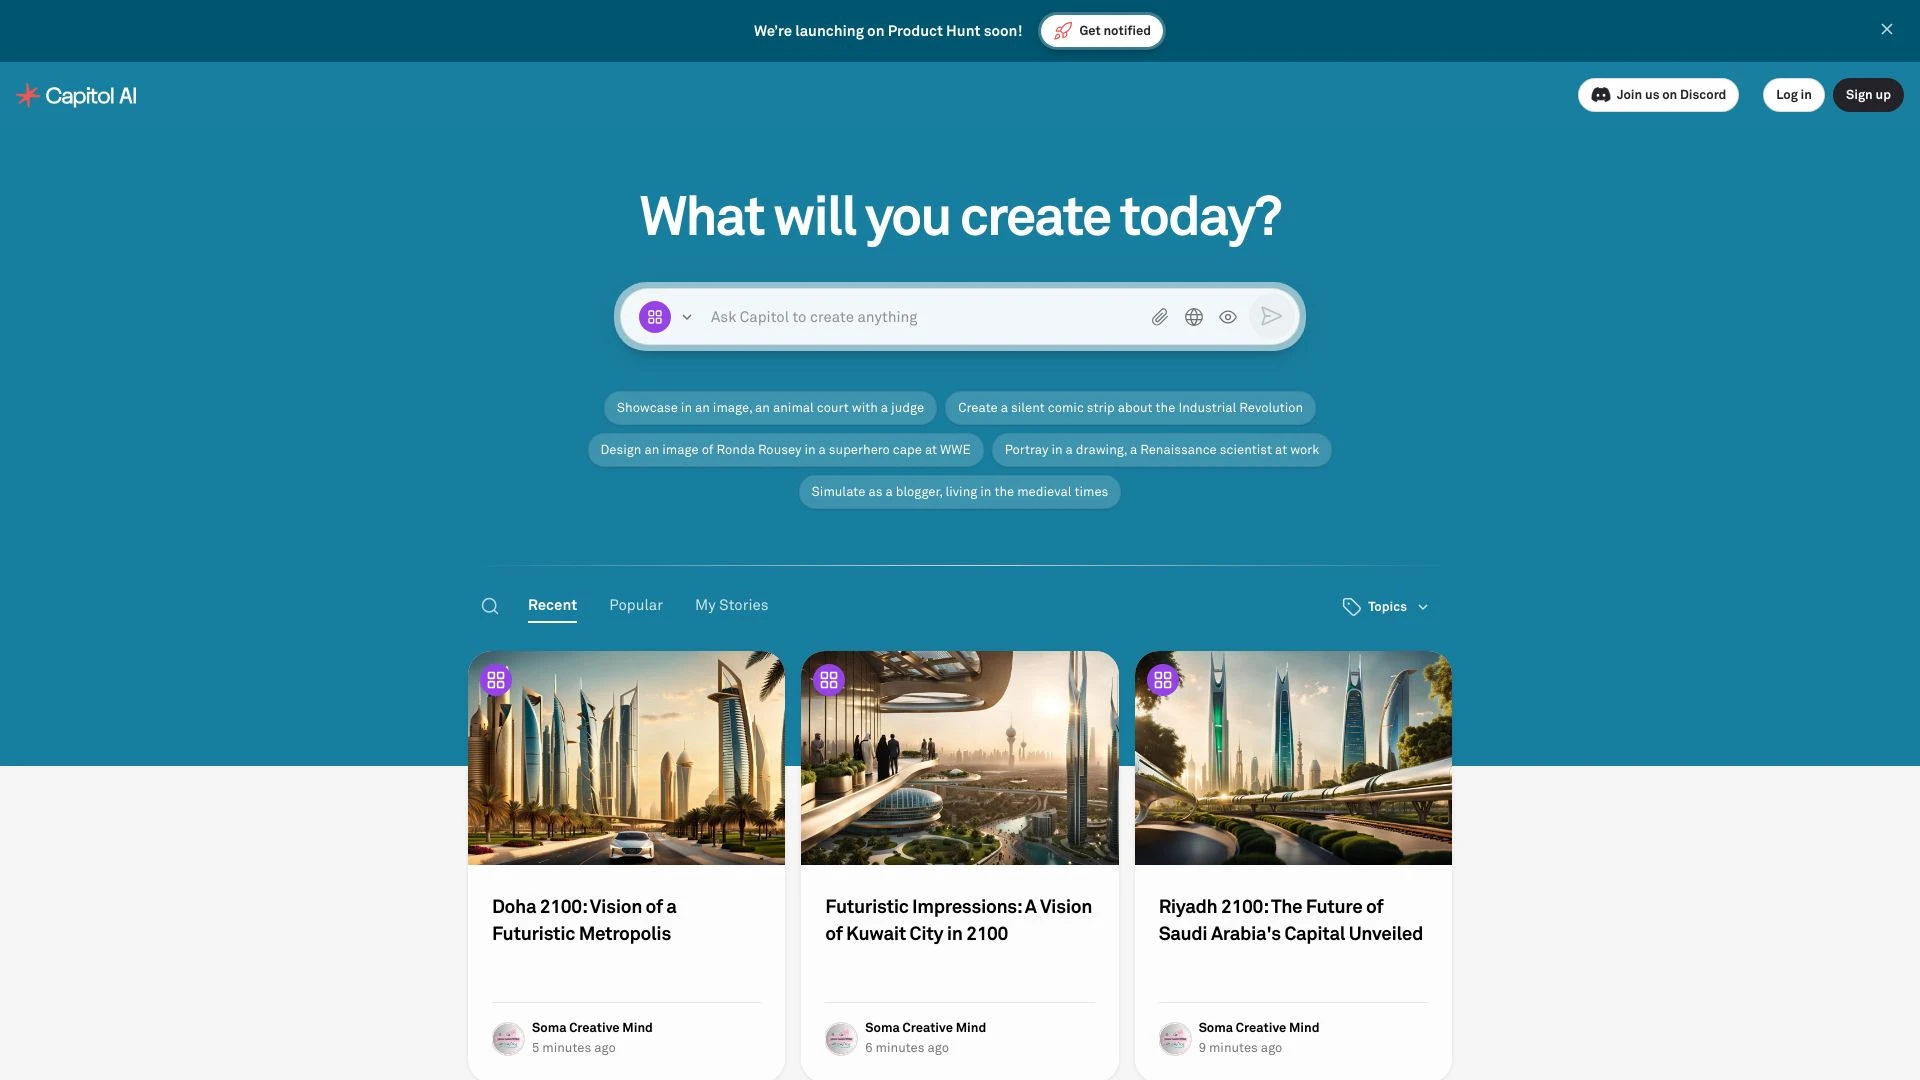Screen dimensions: 1920x1080
Task: Click the Get notified button on banner
Action: click(x=1102, y=30)
